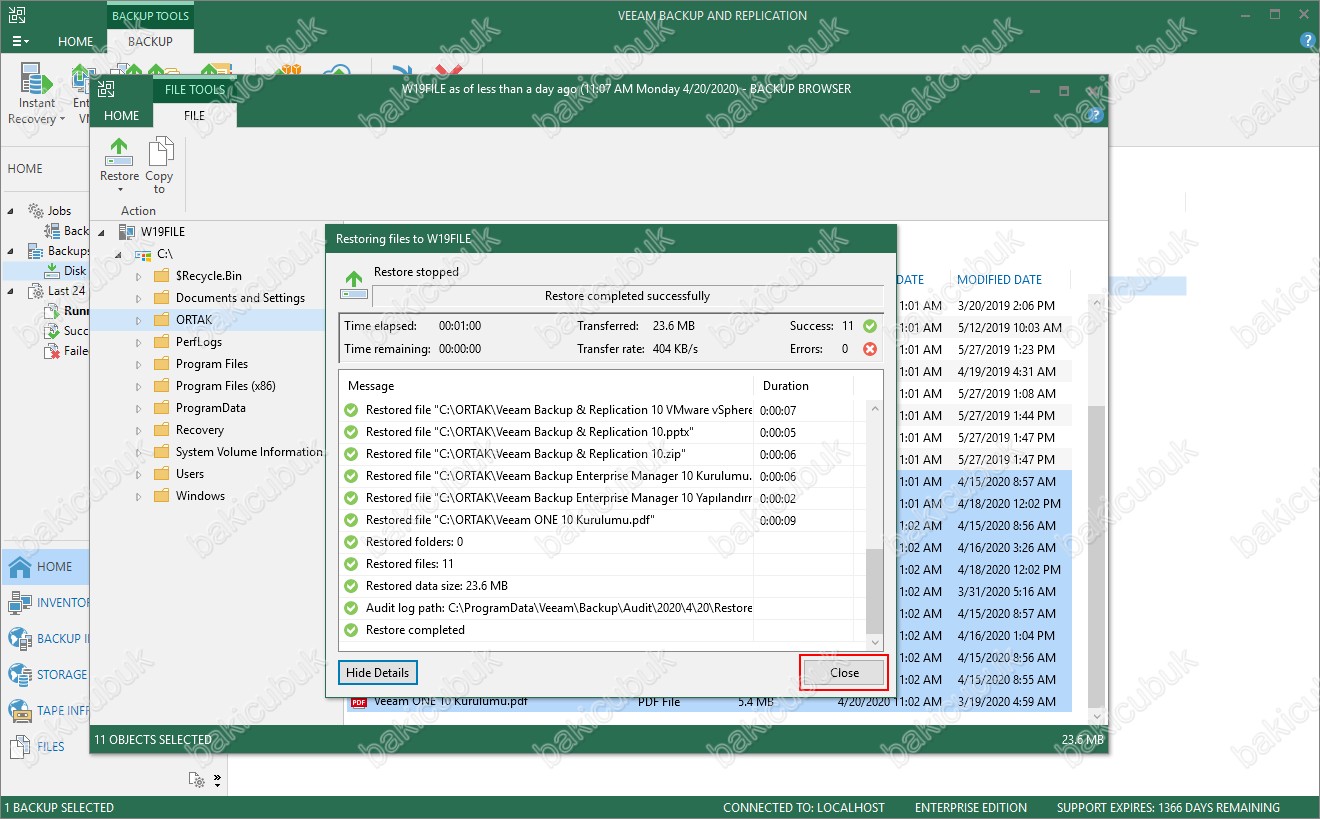
Task: Click the folder icon beside Users
Action: click(161, 474)
